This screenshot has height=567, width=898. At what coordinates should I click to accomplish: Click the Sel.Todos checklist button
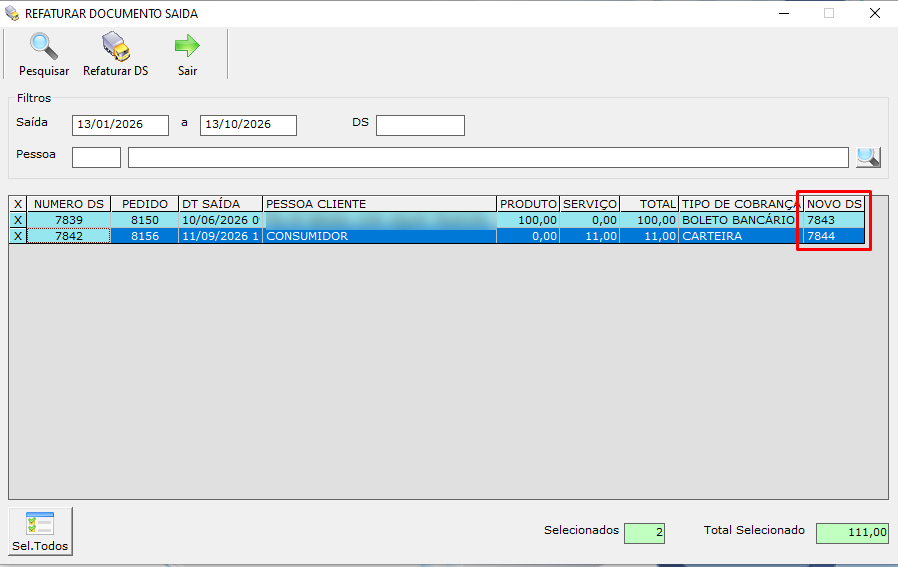point(40,531)
